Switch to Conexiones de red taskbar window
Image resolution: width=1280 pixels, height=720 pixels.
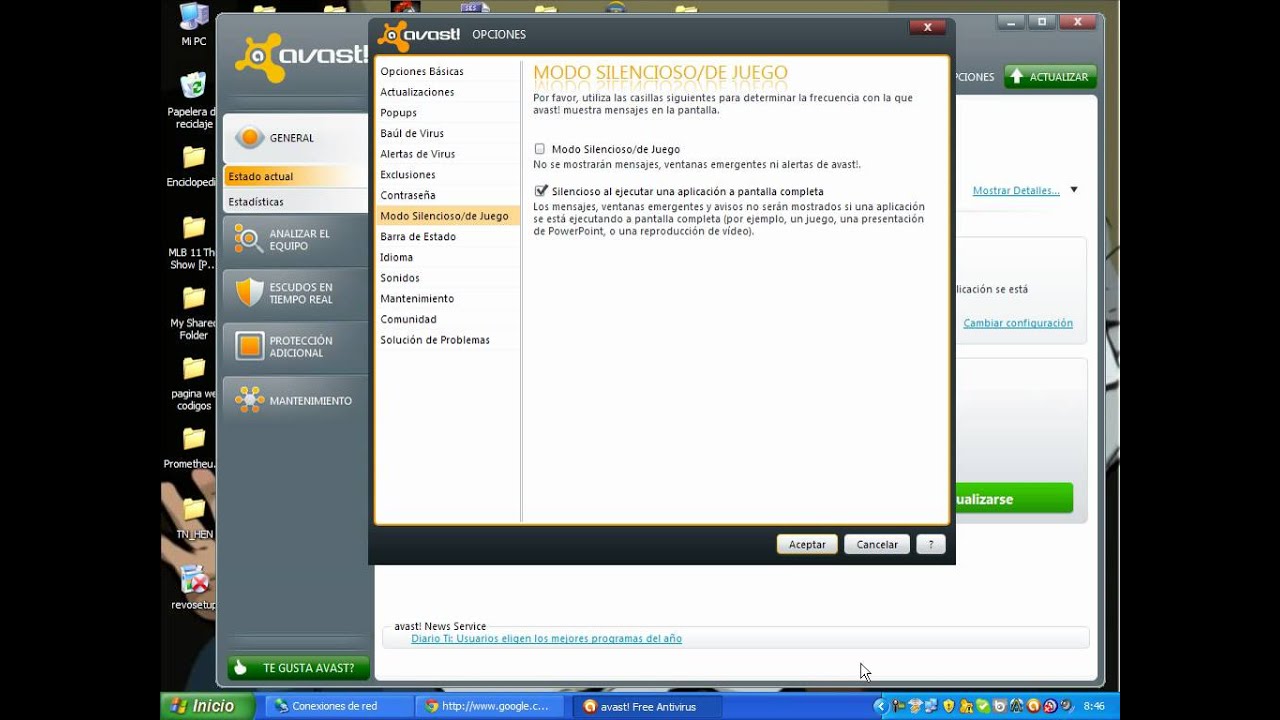(x=340, y=706)
